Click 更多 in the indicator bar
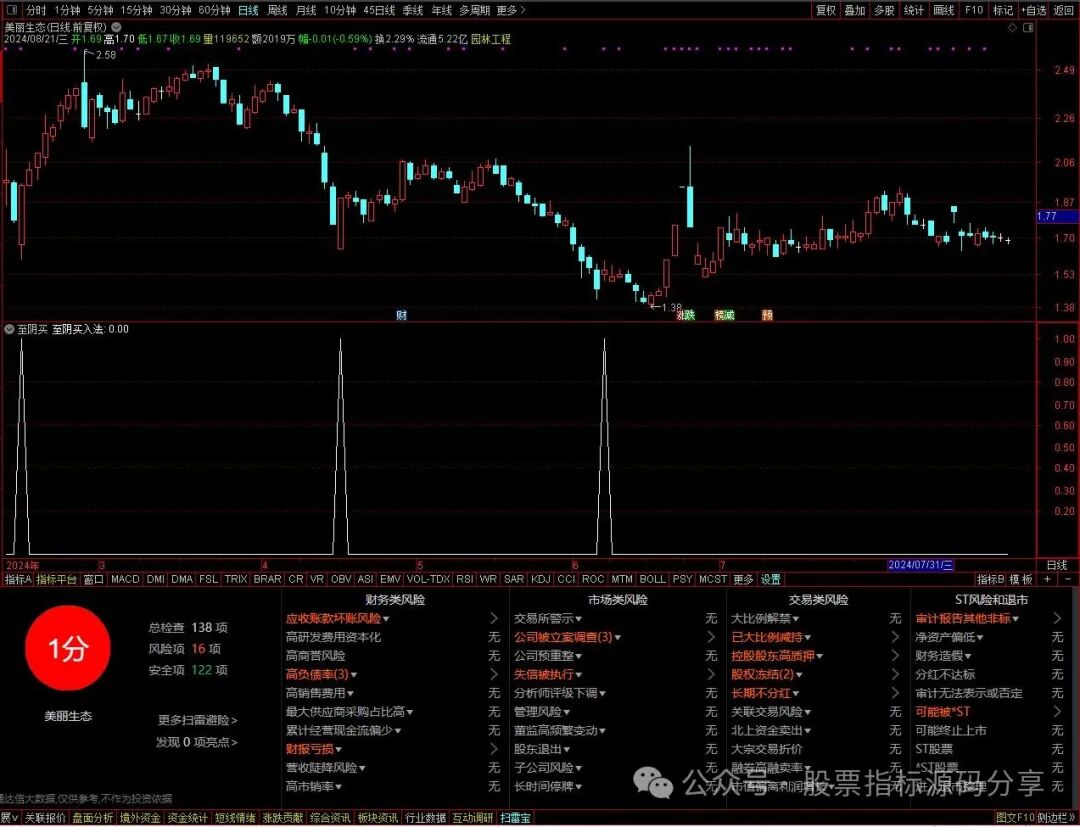 742,580
